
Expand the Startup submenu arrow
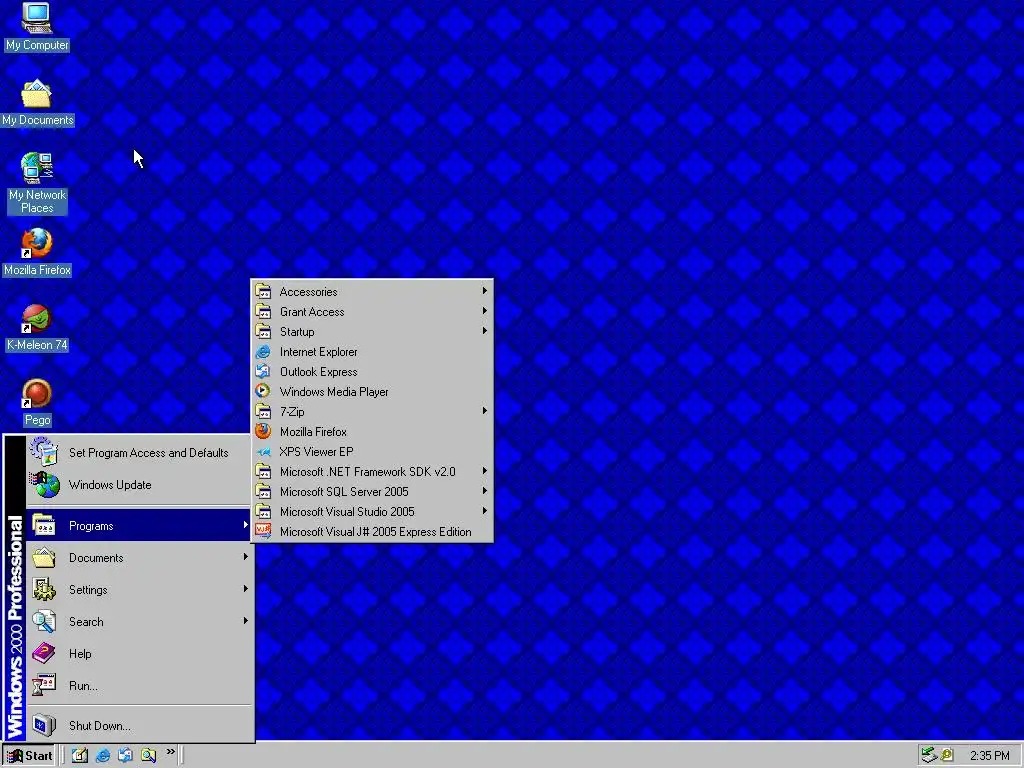point(485,330)
